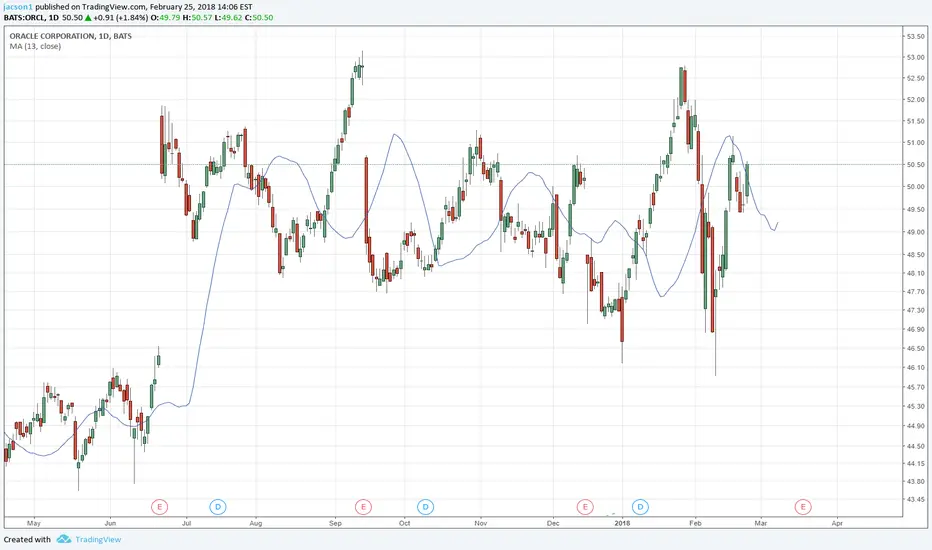This screenshot has height=550, width=932.
Task: Click the 51.00 price axis label
Action: point(915,143)
